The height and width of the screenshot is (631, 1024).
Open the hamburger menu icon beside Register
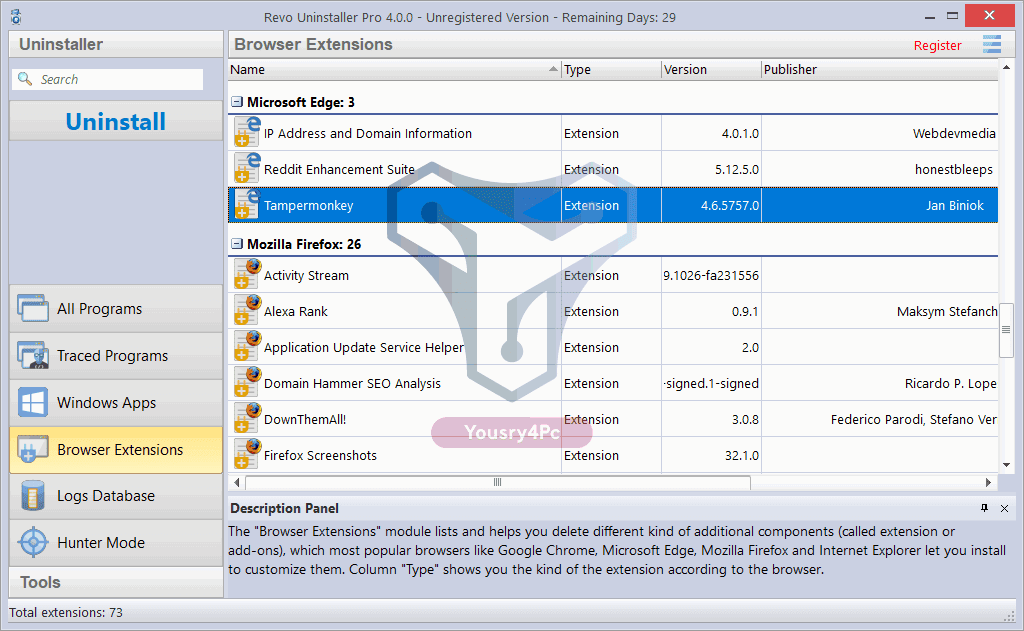pyautogui.click(x=991, y=44)
